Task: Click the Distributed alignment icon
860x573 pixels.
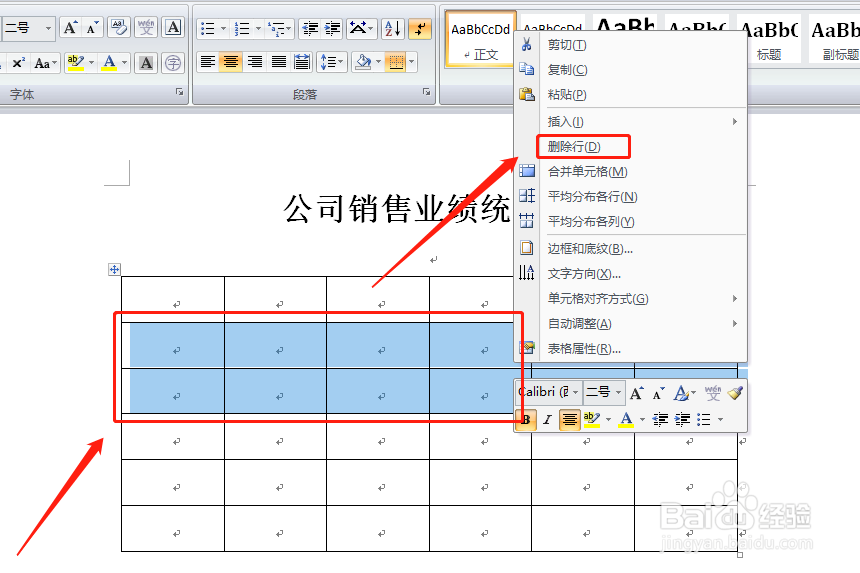Action: [302, 62]
